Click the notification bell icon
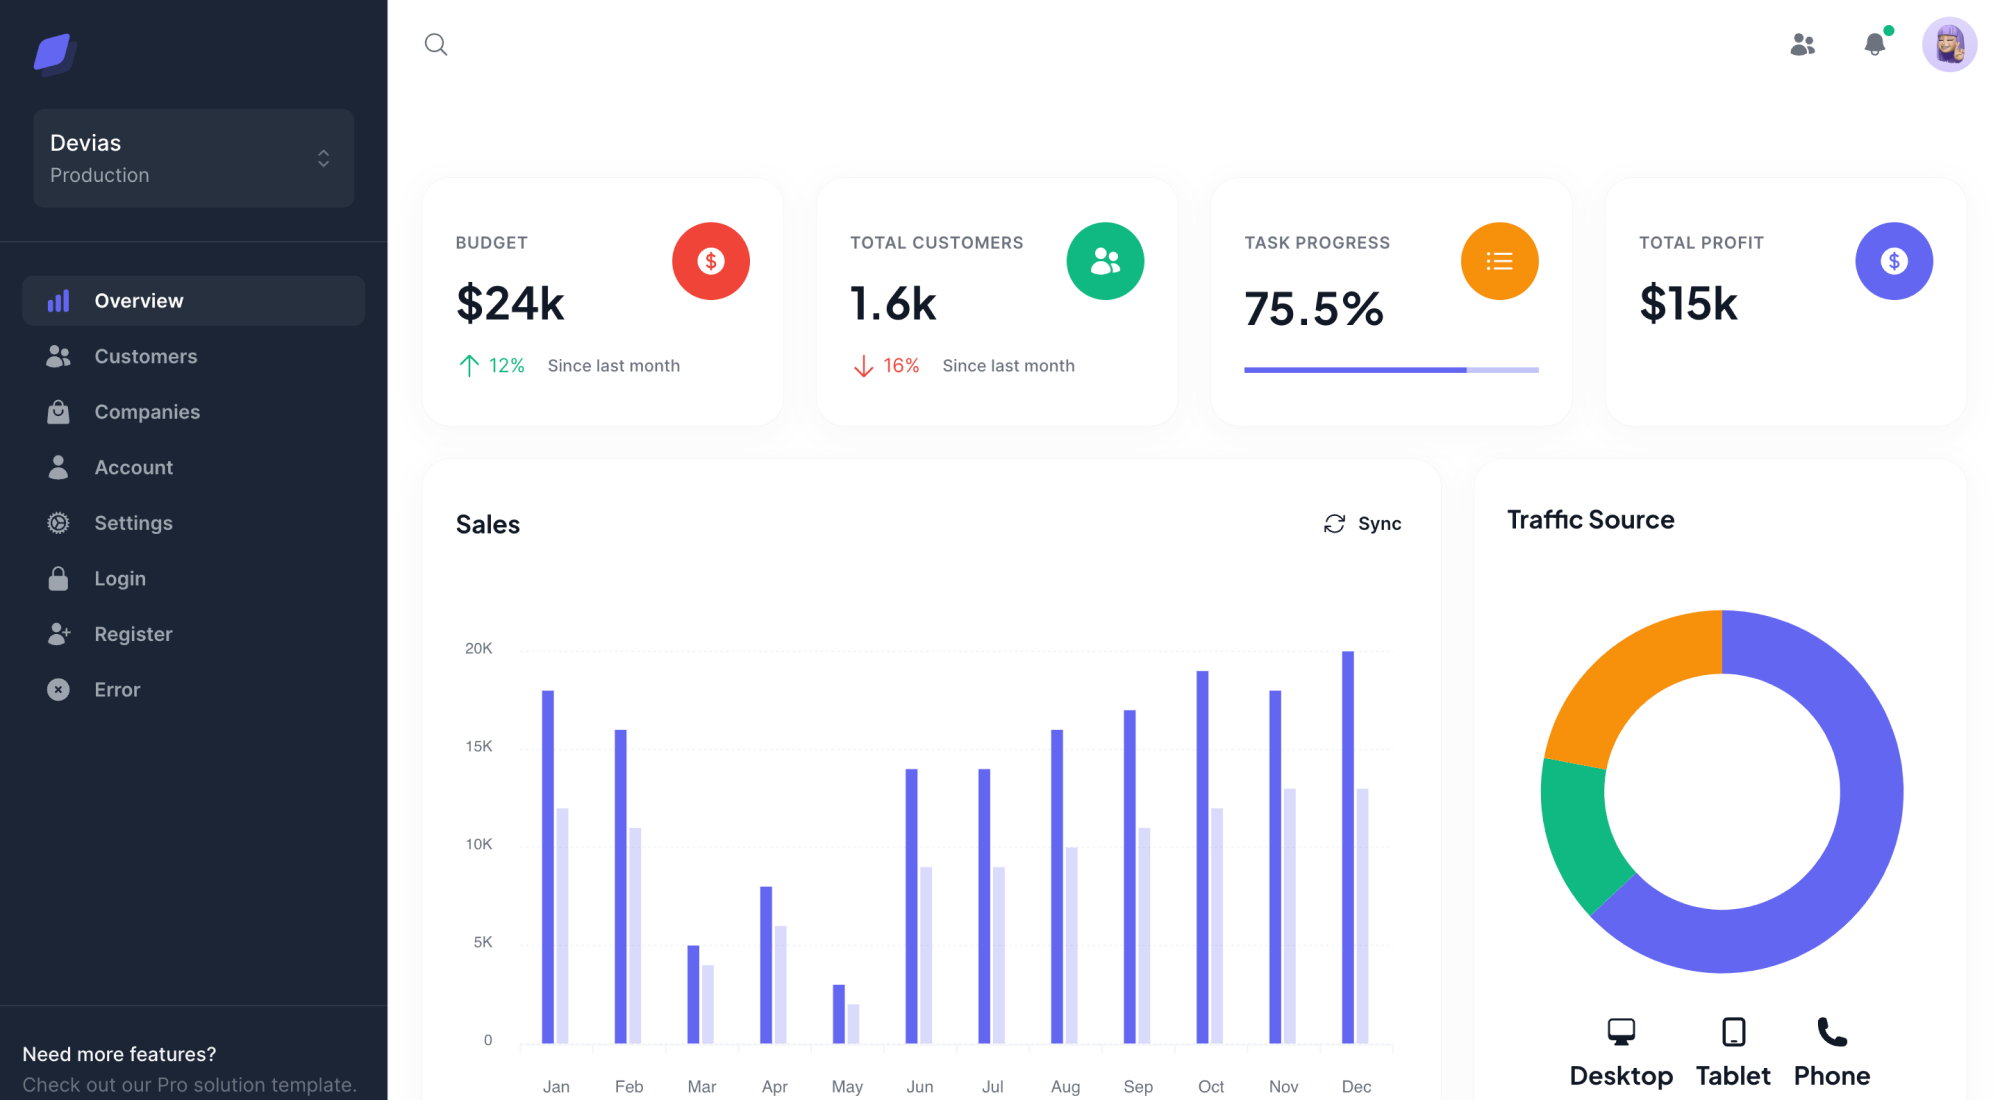The height and width of the screenshot is (1100, 2000). [1875, 43]
